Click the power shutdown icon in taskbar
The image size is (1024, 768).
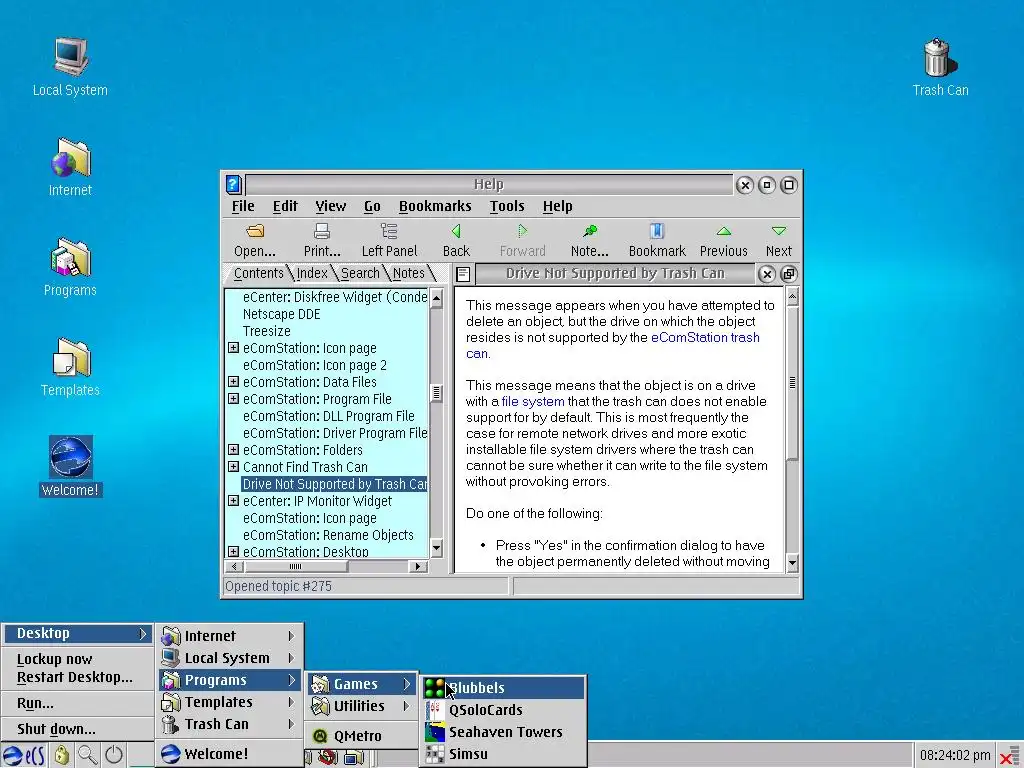click(114, 756)
